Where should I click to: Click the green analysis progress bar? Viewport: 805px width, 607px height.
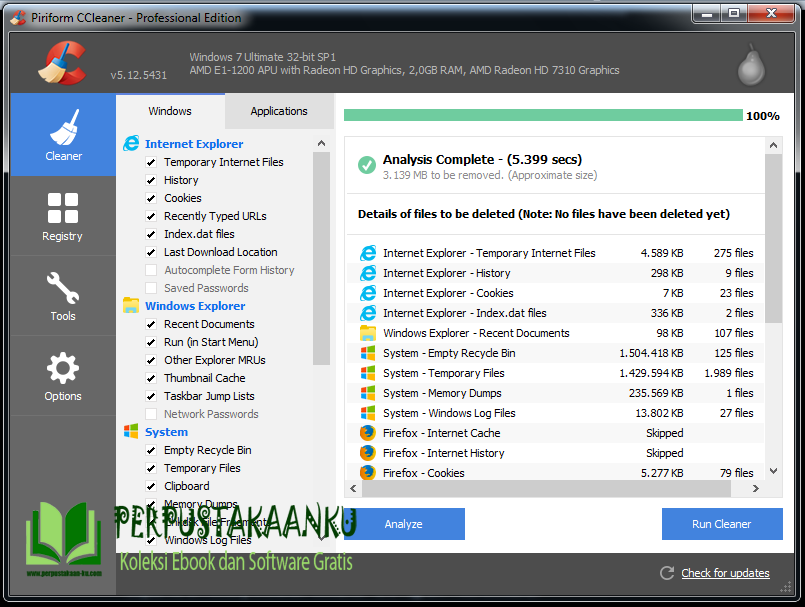[543, 115]
